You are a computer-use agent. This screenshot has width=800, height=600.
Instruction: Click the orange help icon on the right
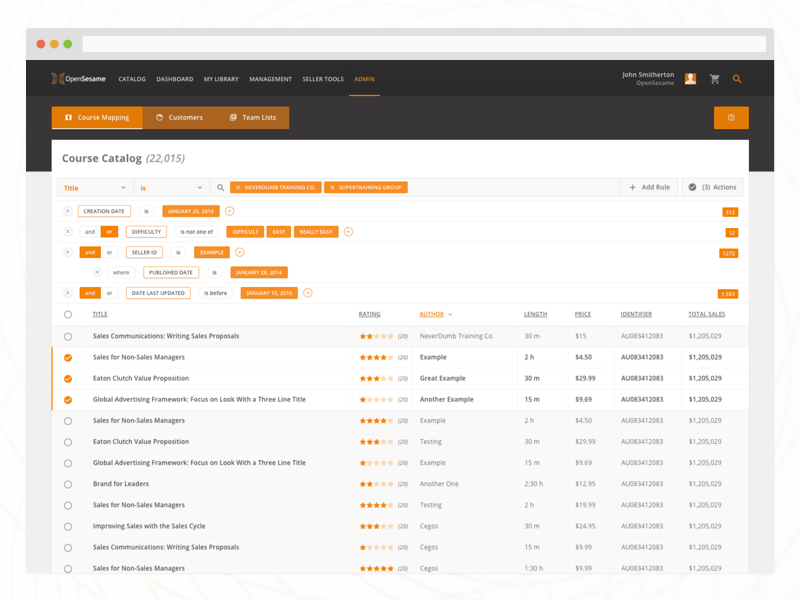[731, 117]
